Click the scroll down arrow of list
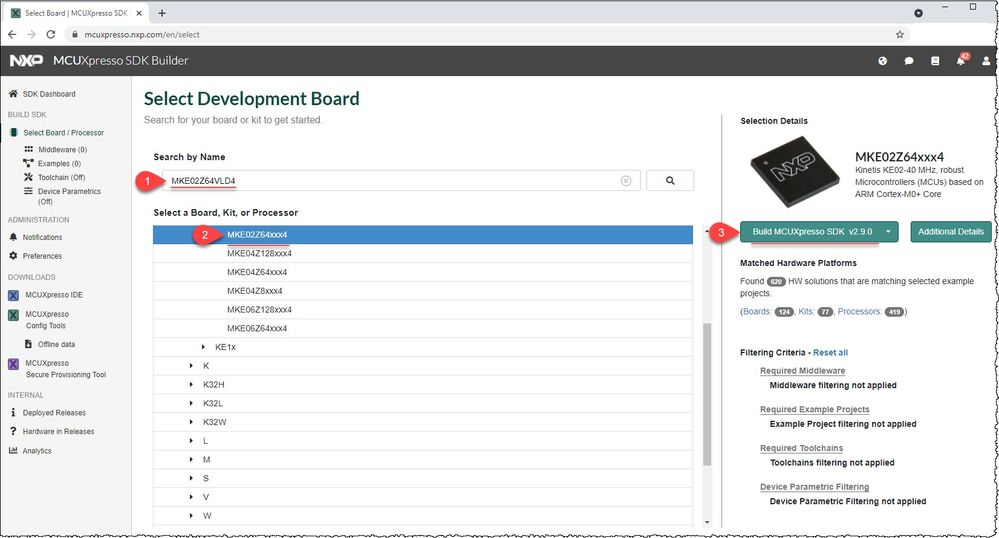The image size is (999, 538). click(x=707, y=522)
